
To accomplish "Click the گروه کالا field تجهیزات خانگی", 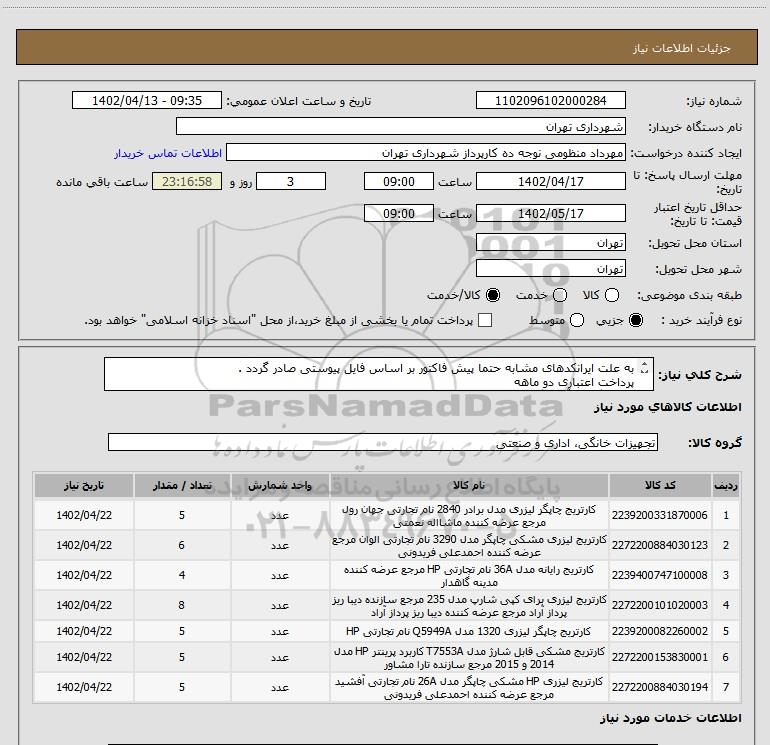I will pyautogui.click(x=383, y=442).
